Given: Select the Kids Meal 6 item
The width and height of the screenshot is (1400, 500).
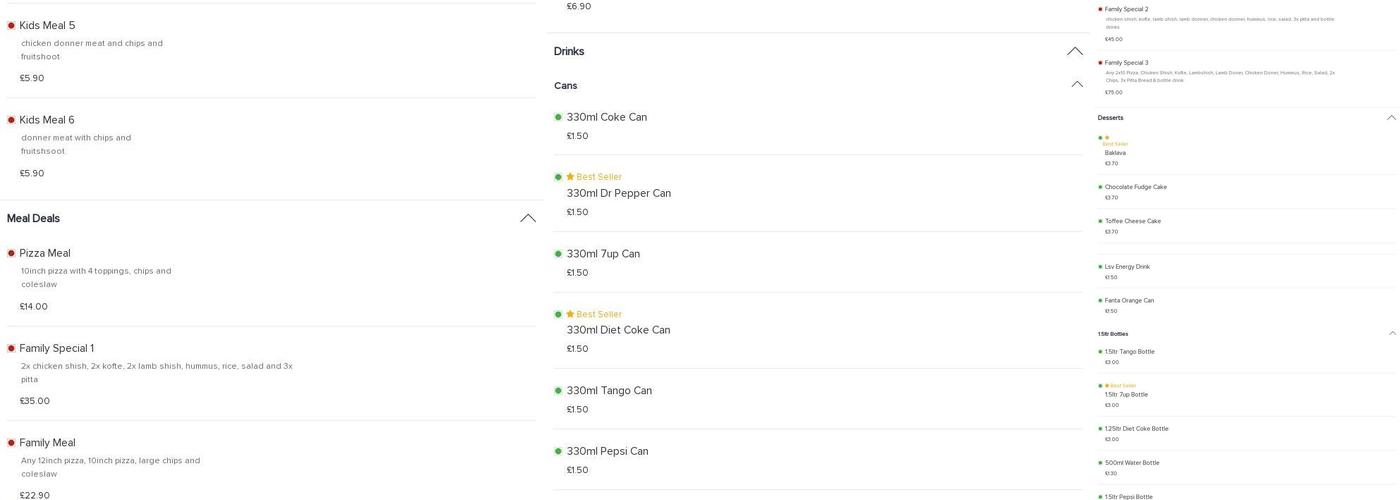Looking at the screenshot, I should pyautogui.click(x=47, y=120).
